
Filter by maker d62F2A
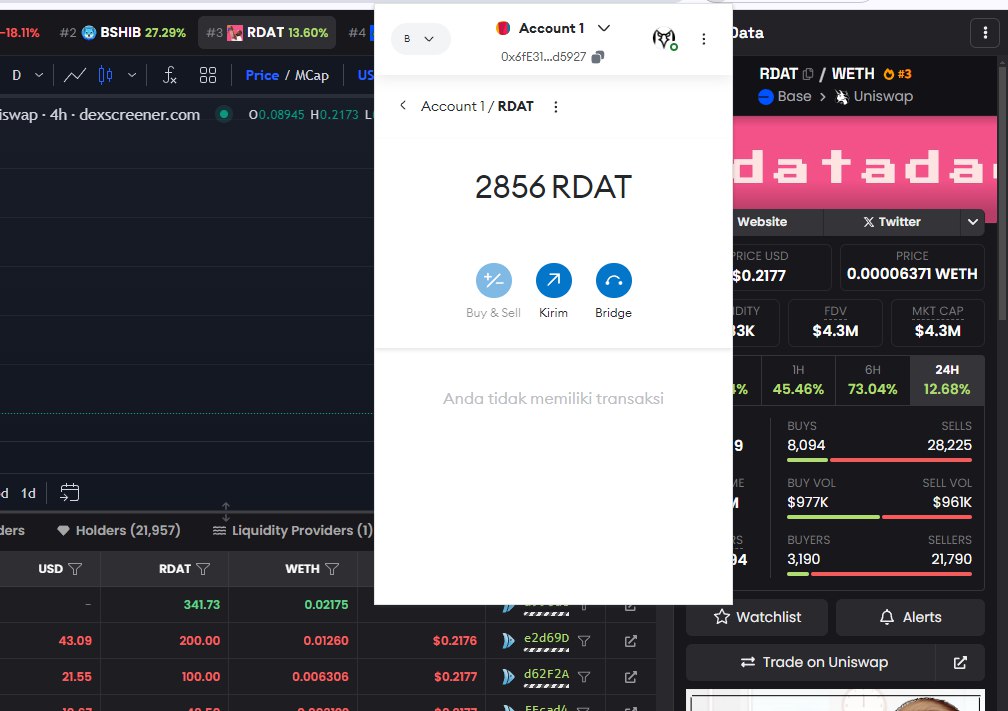(584, 677)
